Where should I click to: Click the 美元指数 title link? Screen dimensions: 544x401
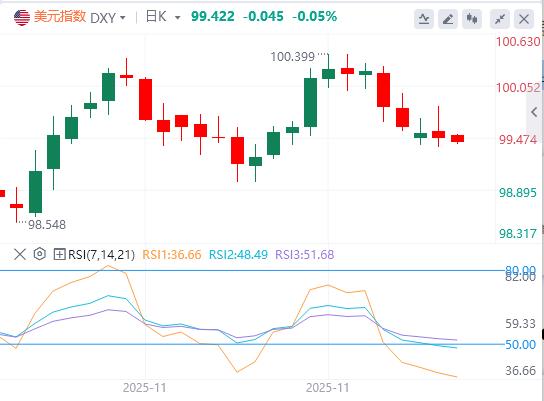click(x=60, y=16)
